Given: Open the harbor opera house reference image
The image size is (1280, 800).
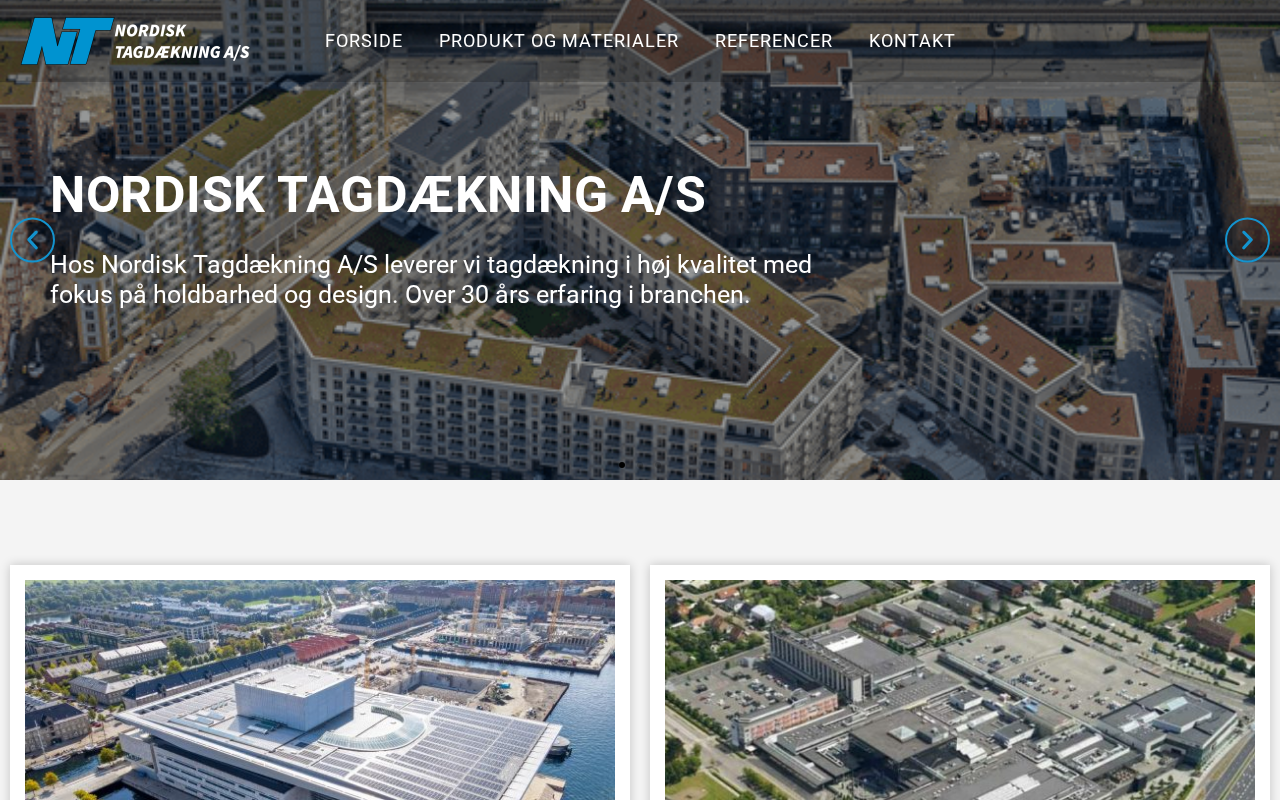Looking at the screenshot, I should 320,690.
